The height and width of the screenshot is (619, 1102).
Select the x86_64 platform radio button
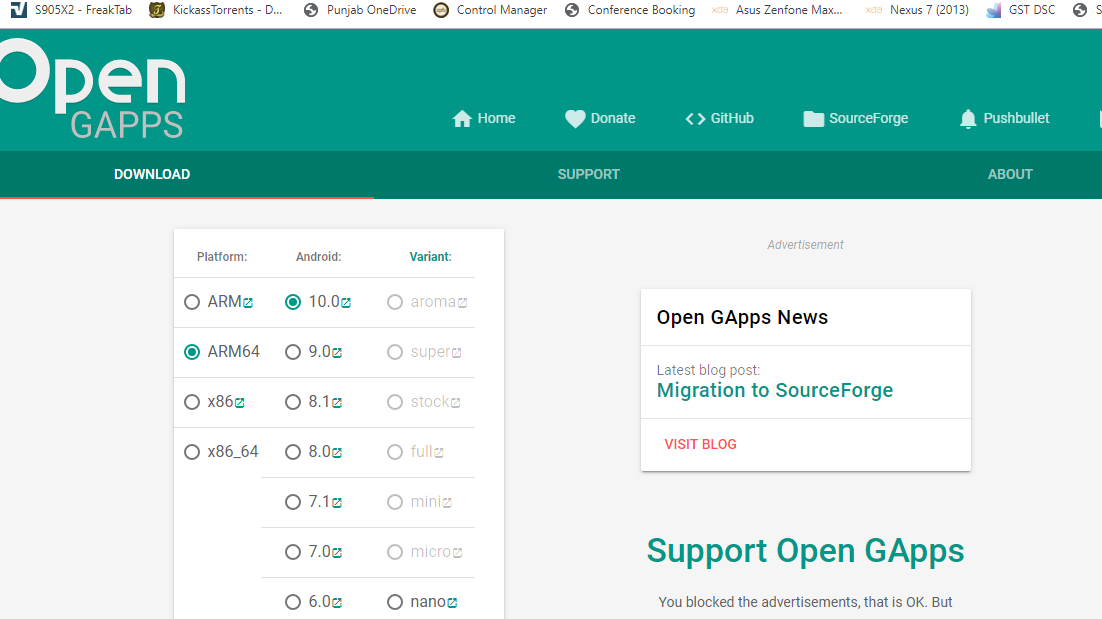pos(192,452)
